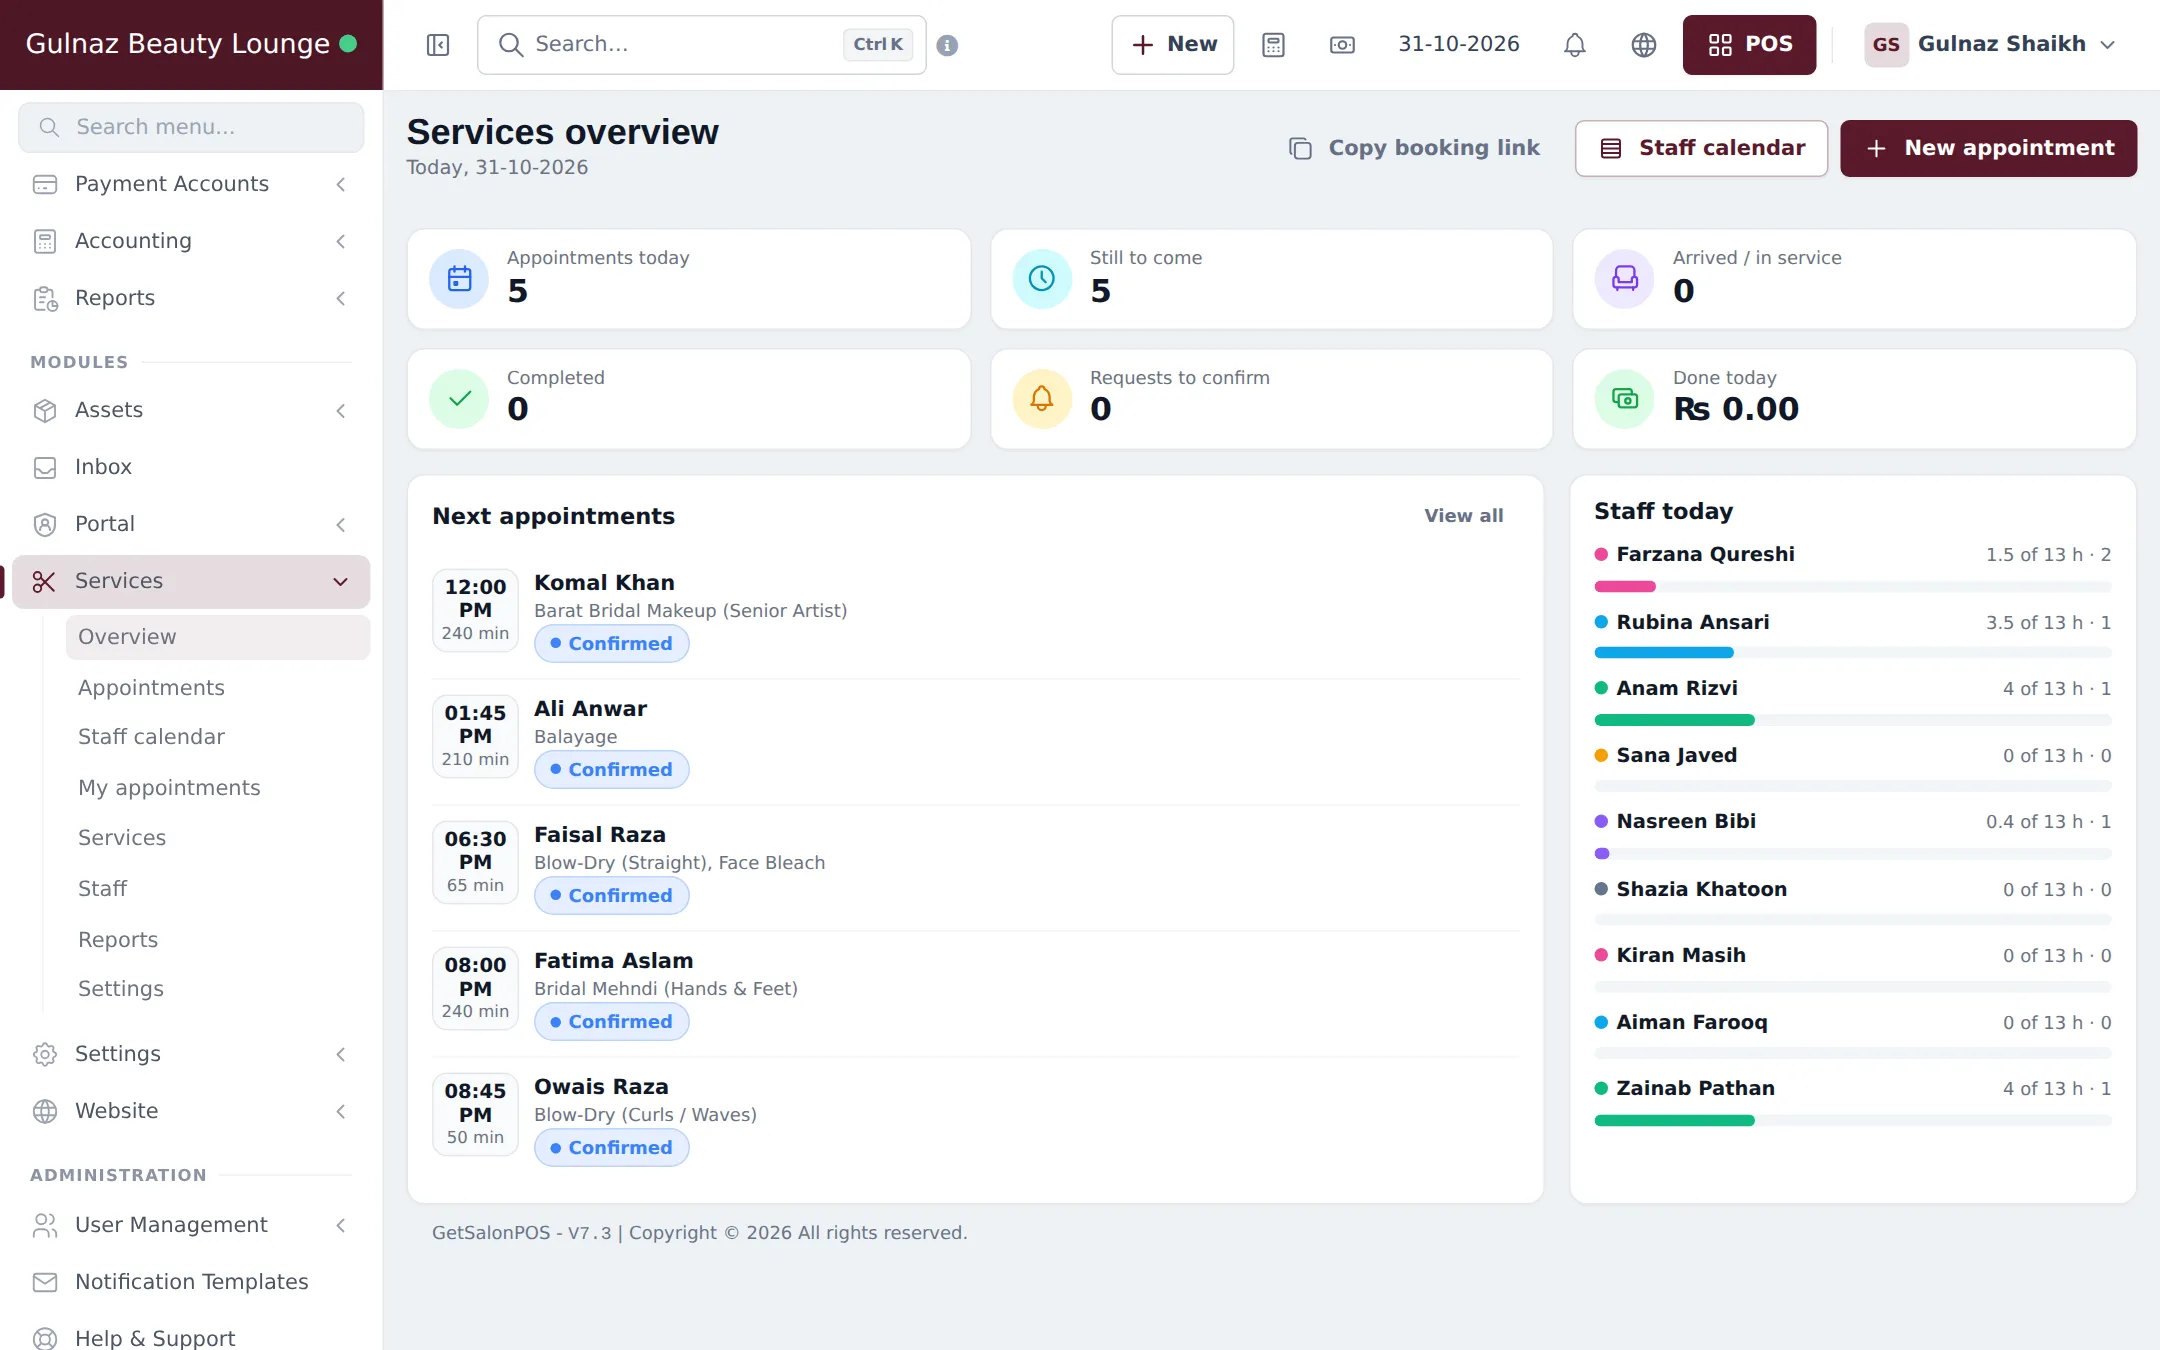Open the Gulnaz Shaikh user dropdown
Viewport: 2160px width, 1350px height.
pyautogui.click(x=1990, y=45)
